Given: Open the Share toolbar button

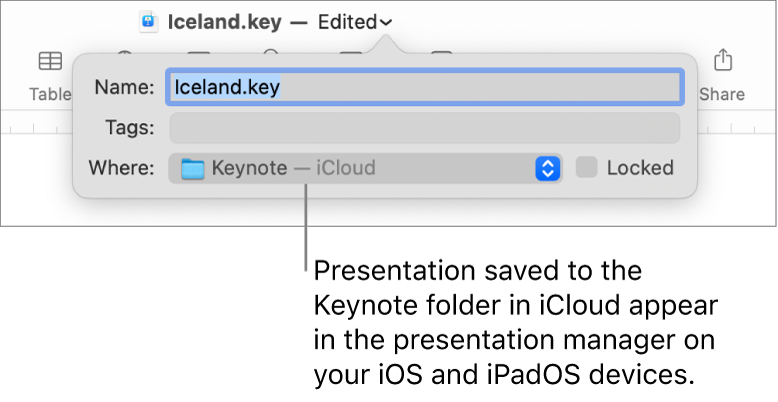Looking at the screenshot, I should (722, 62).
